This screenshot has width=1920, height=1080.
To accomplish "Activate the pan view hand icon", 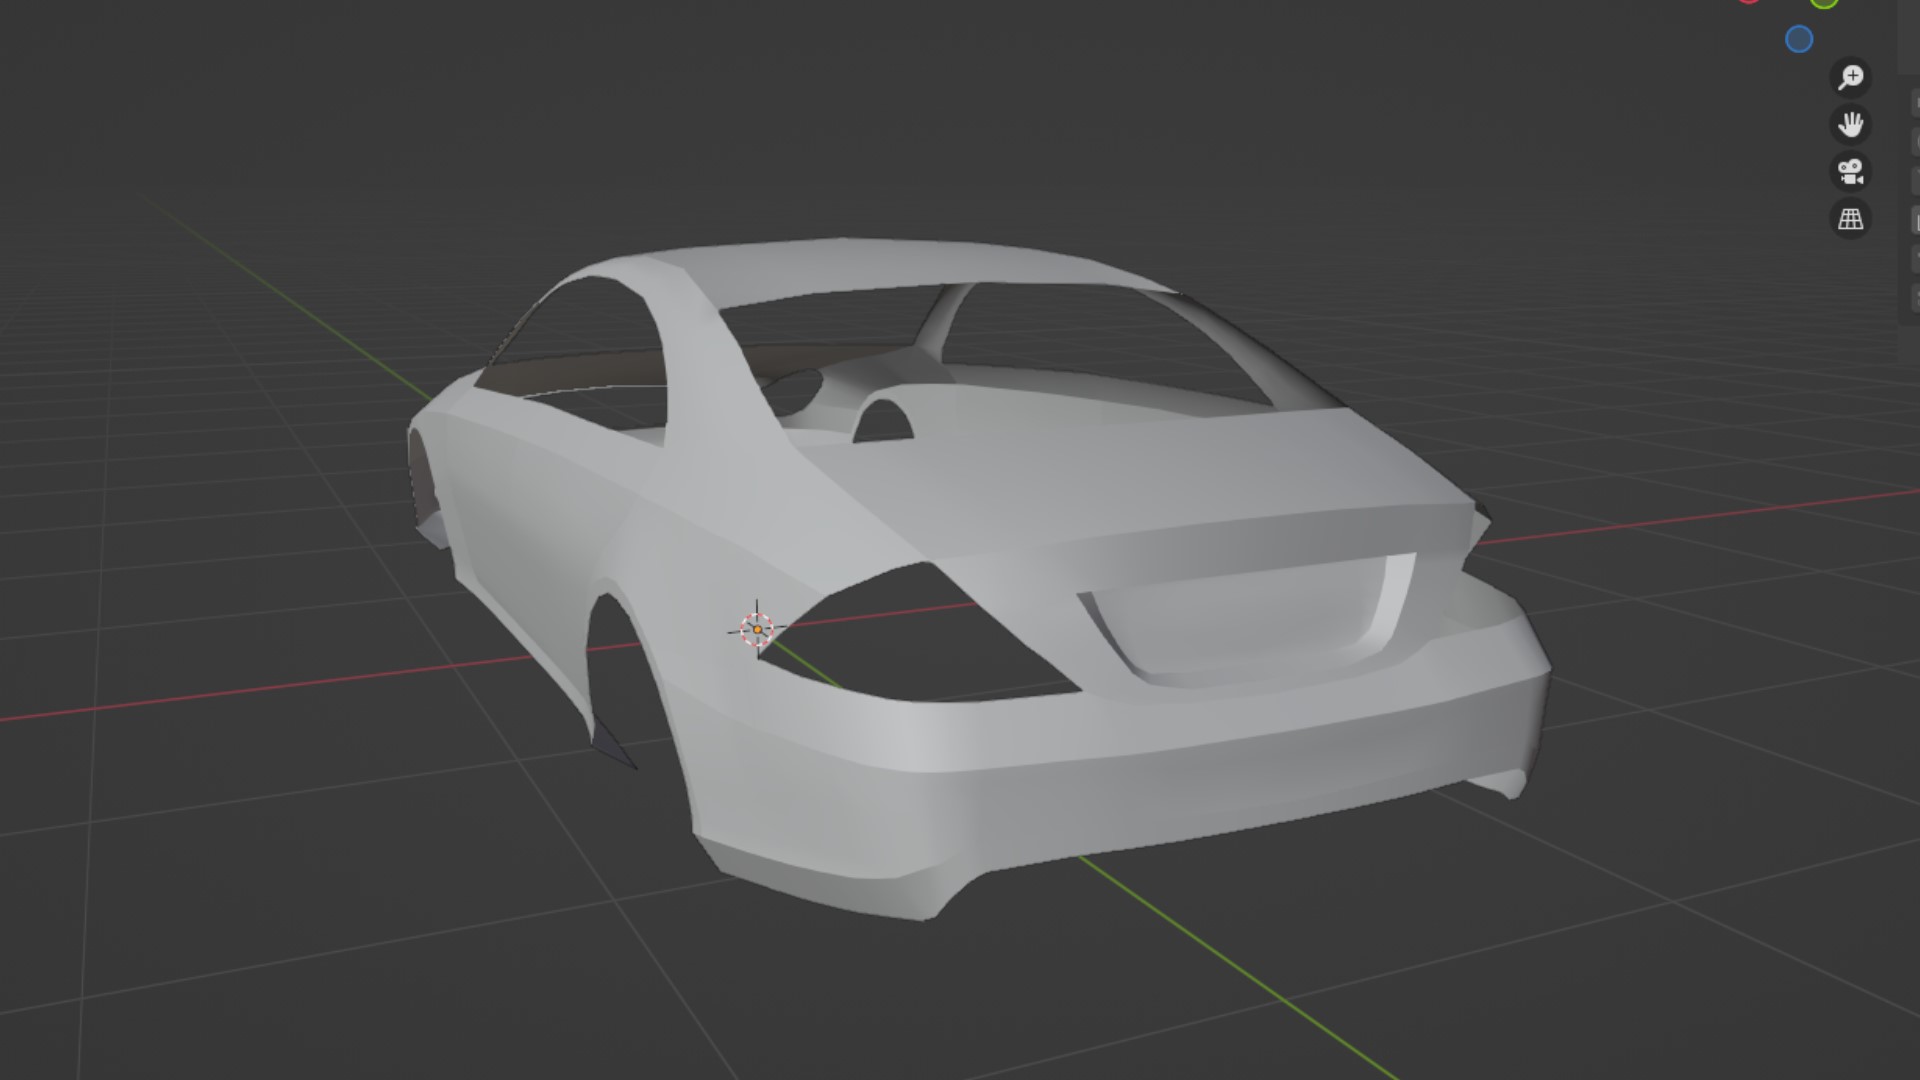I will click(x=1850, y=124).
